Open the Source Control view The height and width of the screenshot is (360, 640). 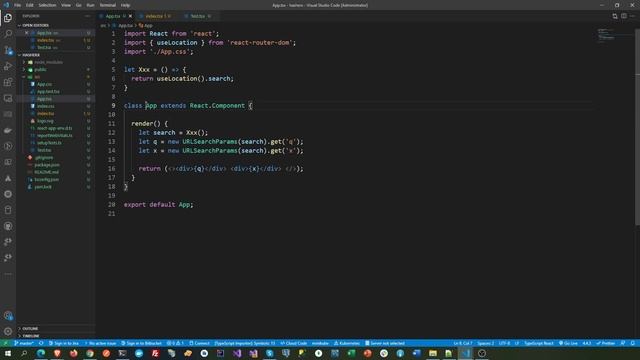(x=8, y=50)
